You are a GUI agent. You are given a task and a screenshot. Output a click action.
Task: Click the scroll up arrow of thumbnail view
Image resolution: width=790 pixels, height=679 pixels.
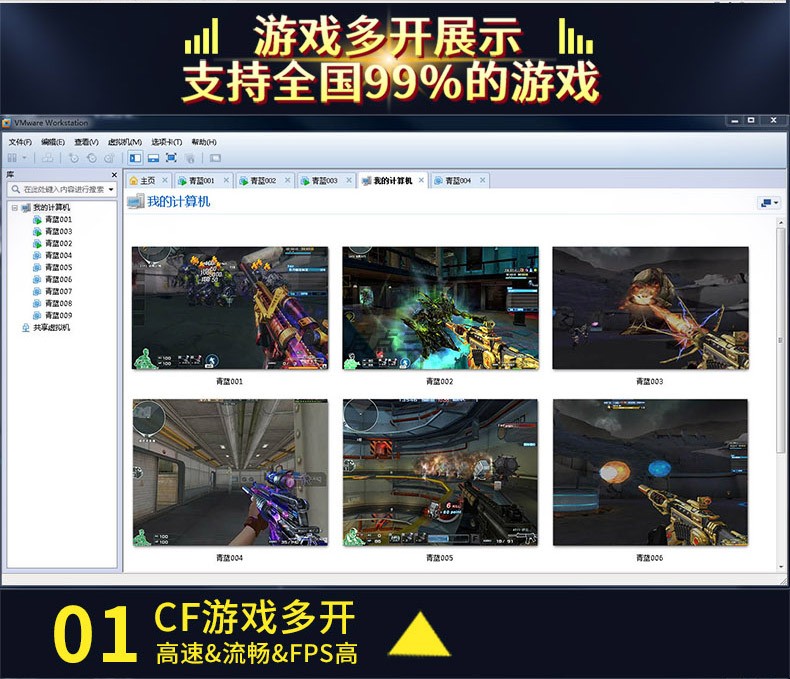(x=781, y=222)
